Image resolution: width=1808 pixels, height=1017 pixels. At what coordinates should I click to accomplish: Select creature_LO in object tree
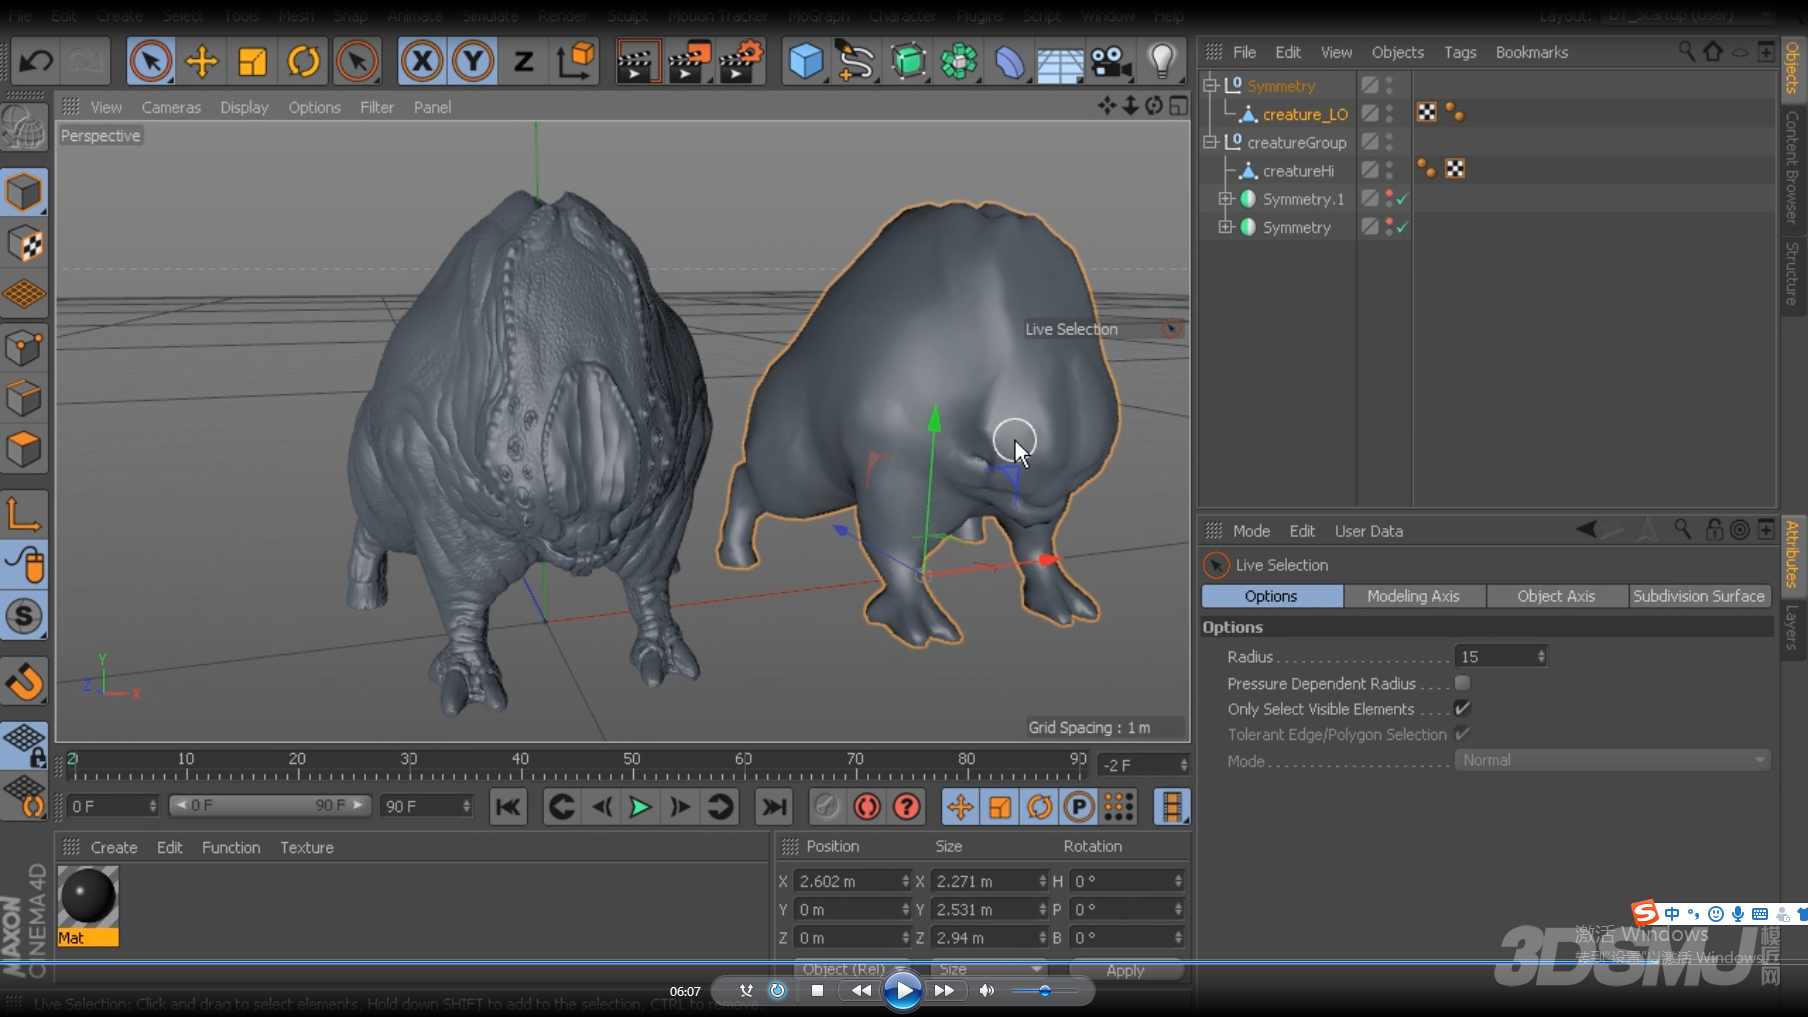click(x=1305, y=114)
